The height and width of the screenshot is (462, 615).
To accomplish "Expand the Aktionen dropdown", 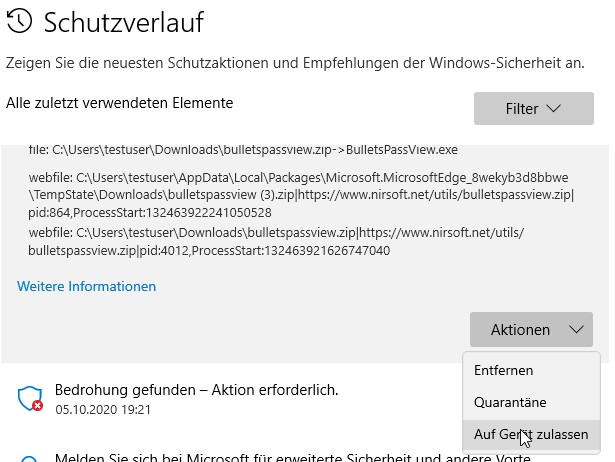I will (x=530, y=329).
